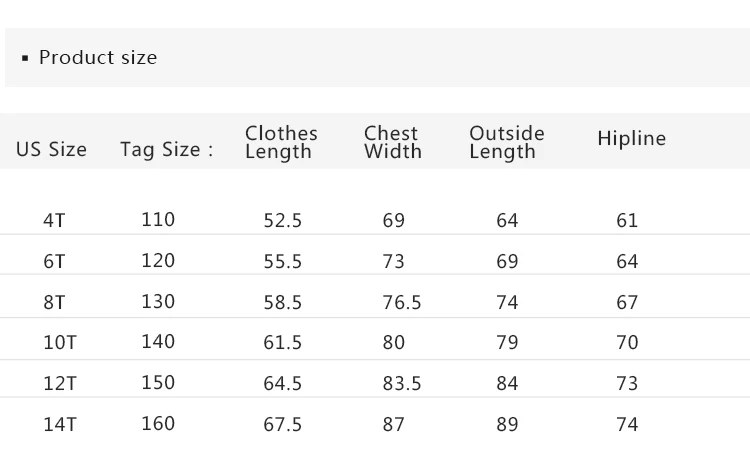Select the 14T size cell
The width and height of the screenshot is (750, 450).
click(59, 424)
